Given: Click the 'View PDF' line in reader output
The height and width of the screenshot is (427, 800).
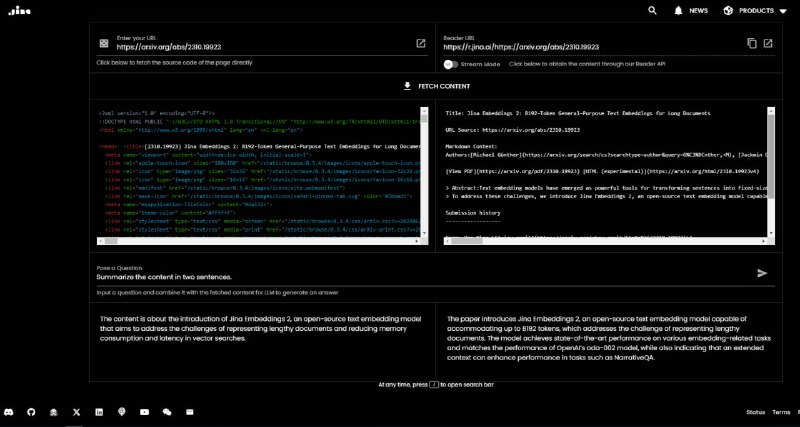Looking at the screenshot, I should [x=602, y=171].
